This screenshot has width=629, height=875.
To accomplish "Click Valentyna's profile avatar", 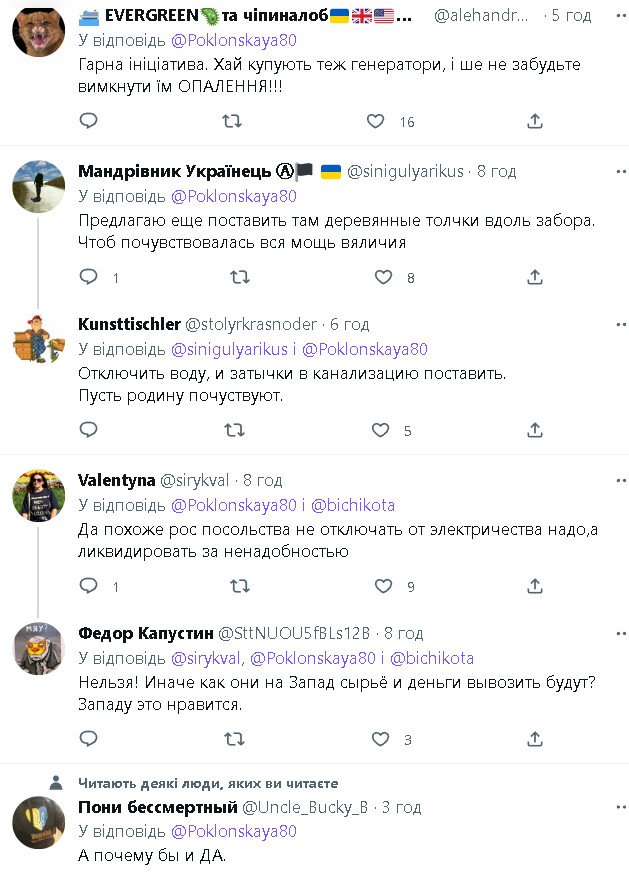I will click(x=39, y=495).
